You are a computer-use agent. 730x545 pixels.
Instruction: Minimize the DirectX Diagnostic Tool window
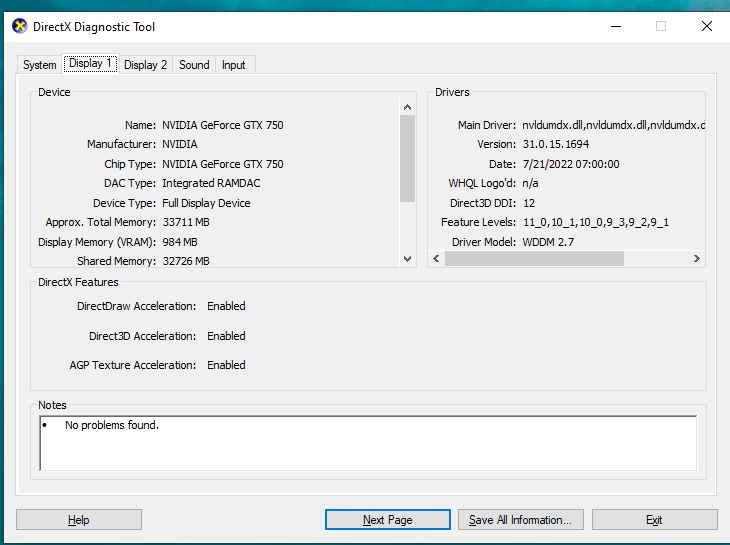click(614, 27)
